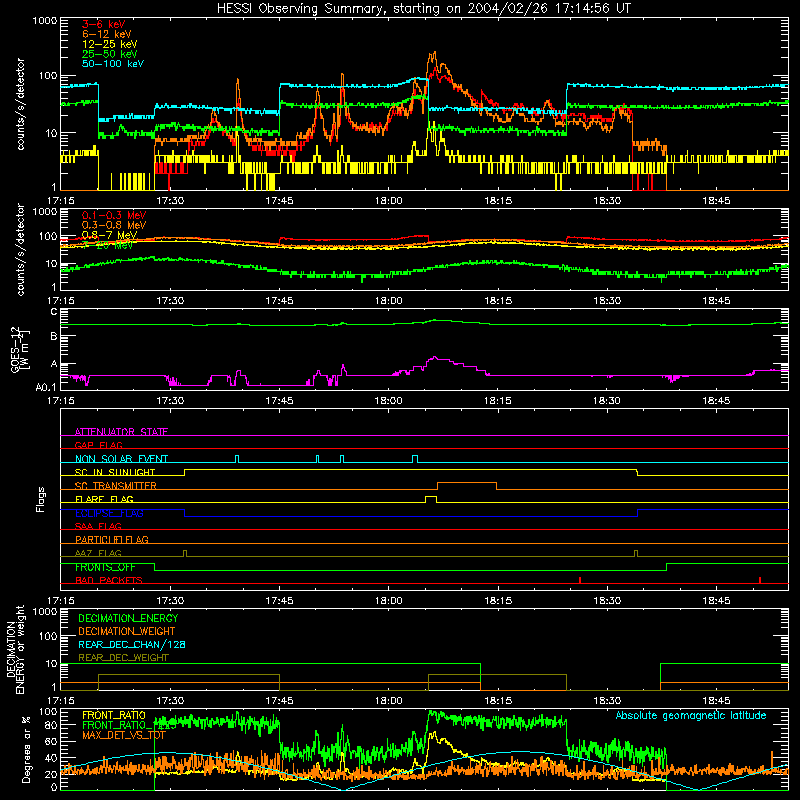Click the REAR_DEC_CHAN/128 legend label
The image size is (800, 800).
click(132, 644)
